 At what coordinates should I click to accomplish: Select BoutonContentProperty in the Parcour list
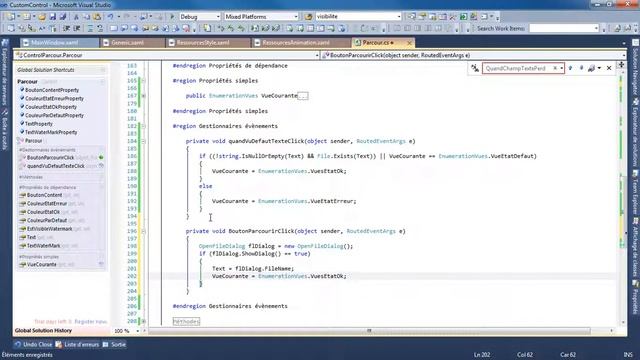coord(52,90)
